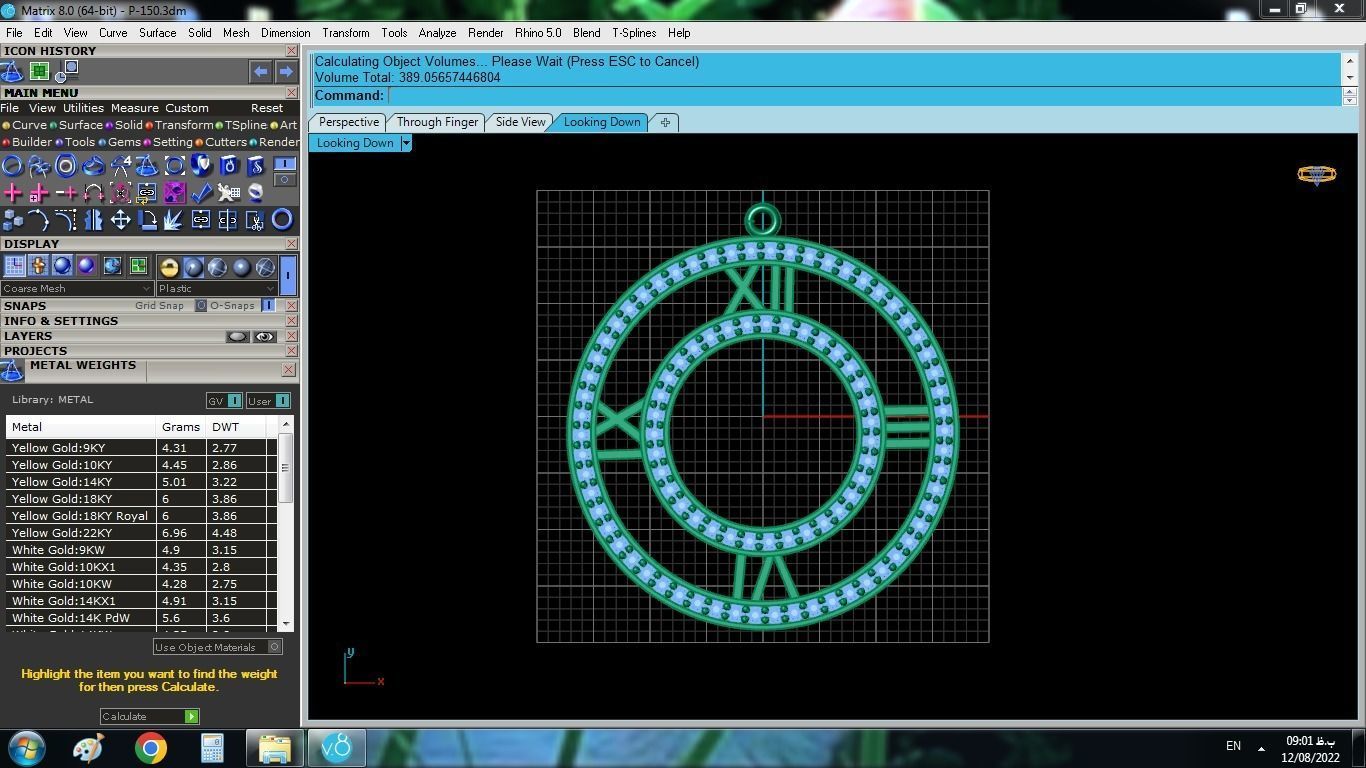Click the history back arrow in Icon History
Screen dimensions: 1366x768
260,71
